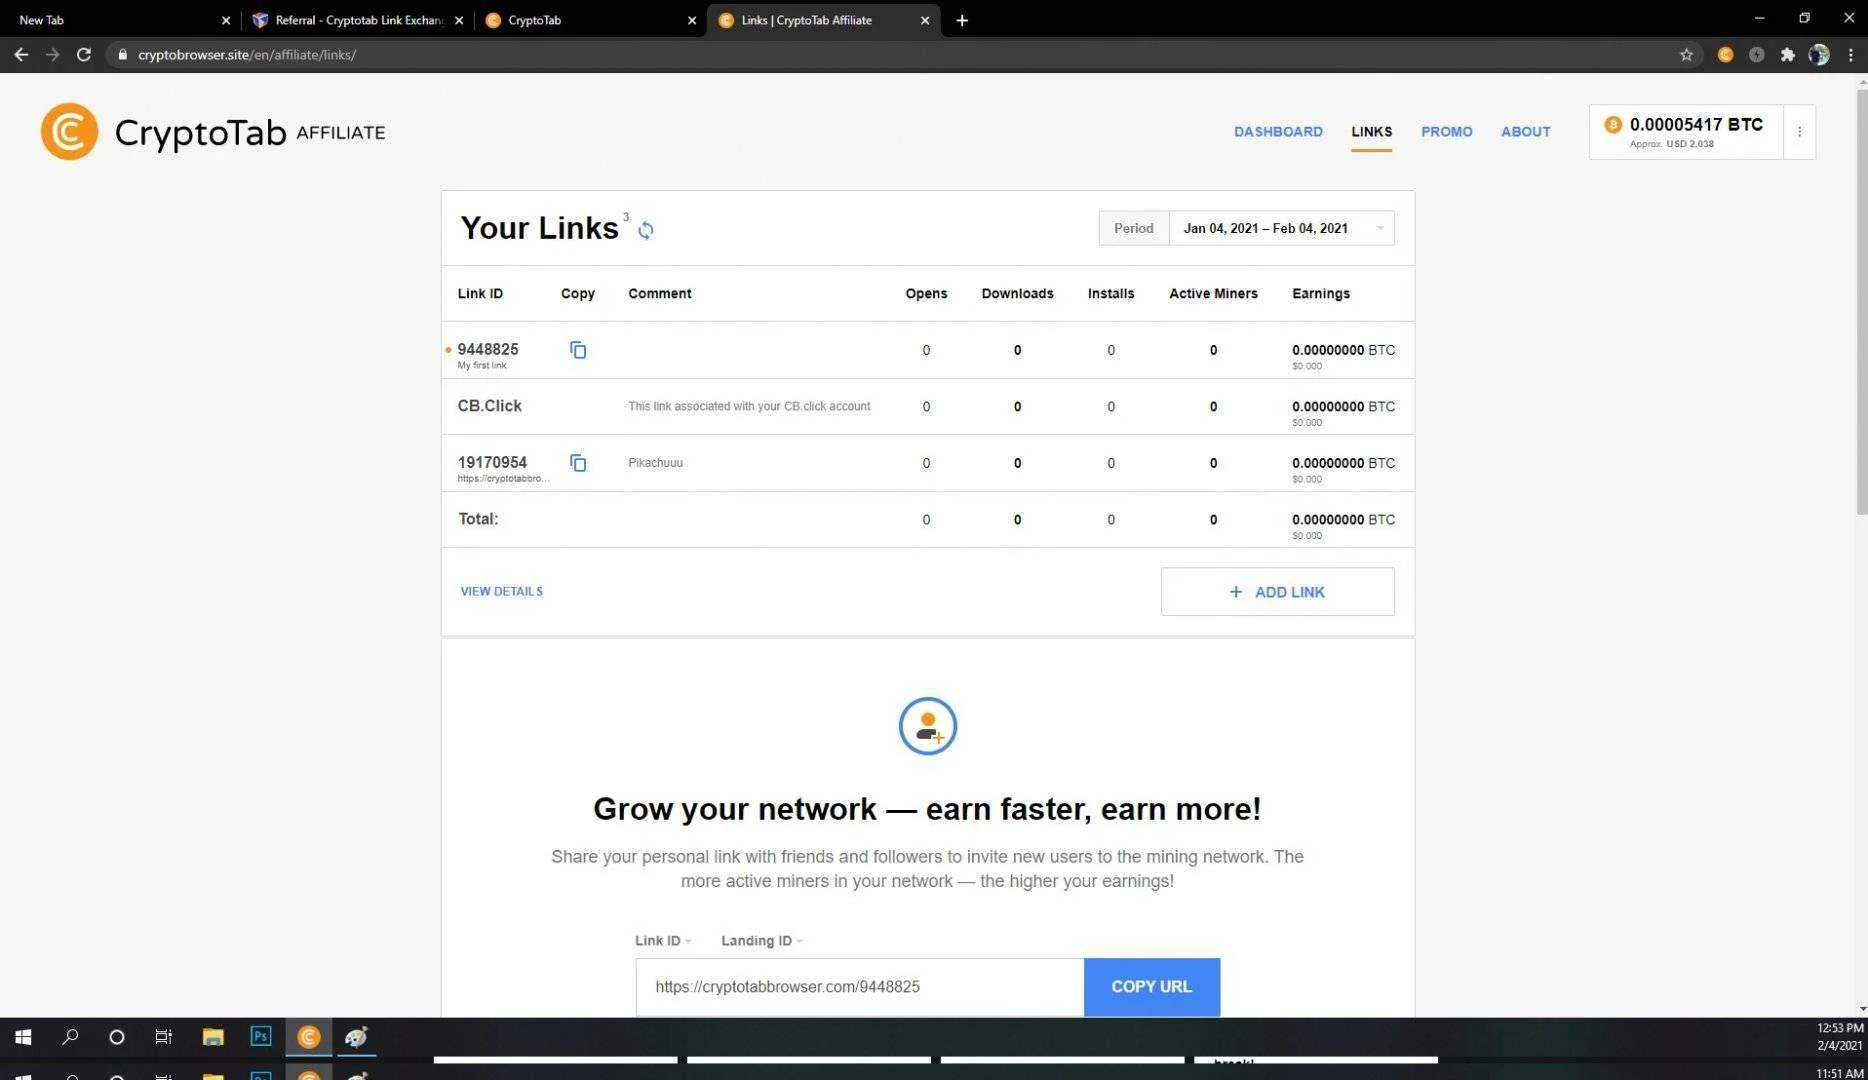Click the Active Miners column header
Viewport: 1868px width, 1080px height.
point(1213,294)
